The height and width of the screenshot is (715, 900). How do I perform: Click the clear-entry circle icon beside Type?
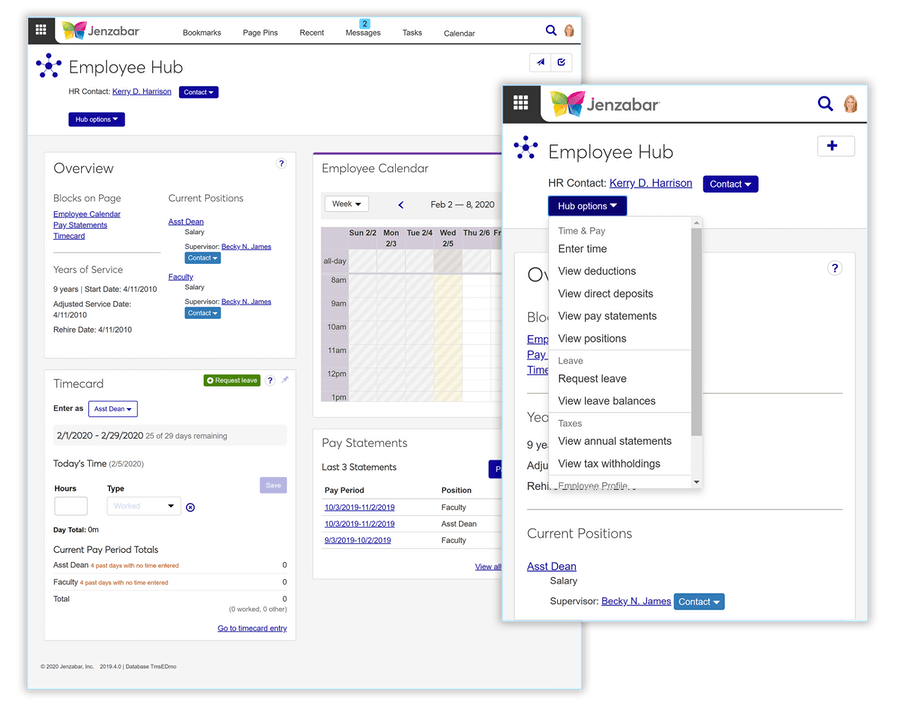pos(191,507)
